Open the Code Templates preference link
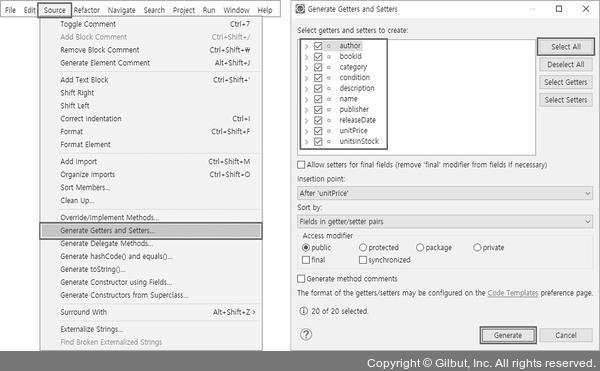 point(513,293)
